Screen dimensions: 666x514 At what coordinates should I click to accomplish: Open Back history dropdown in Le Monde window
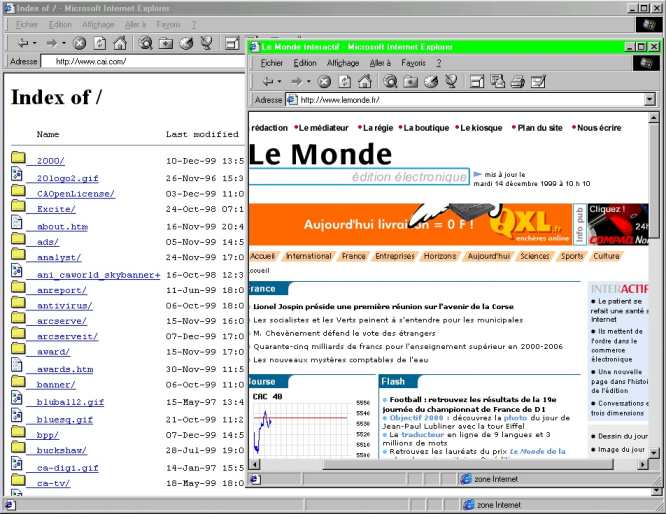click(279, 81)
